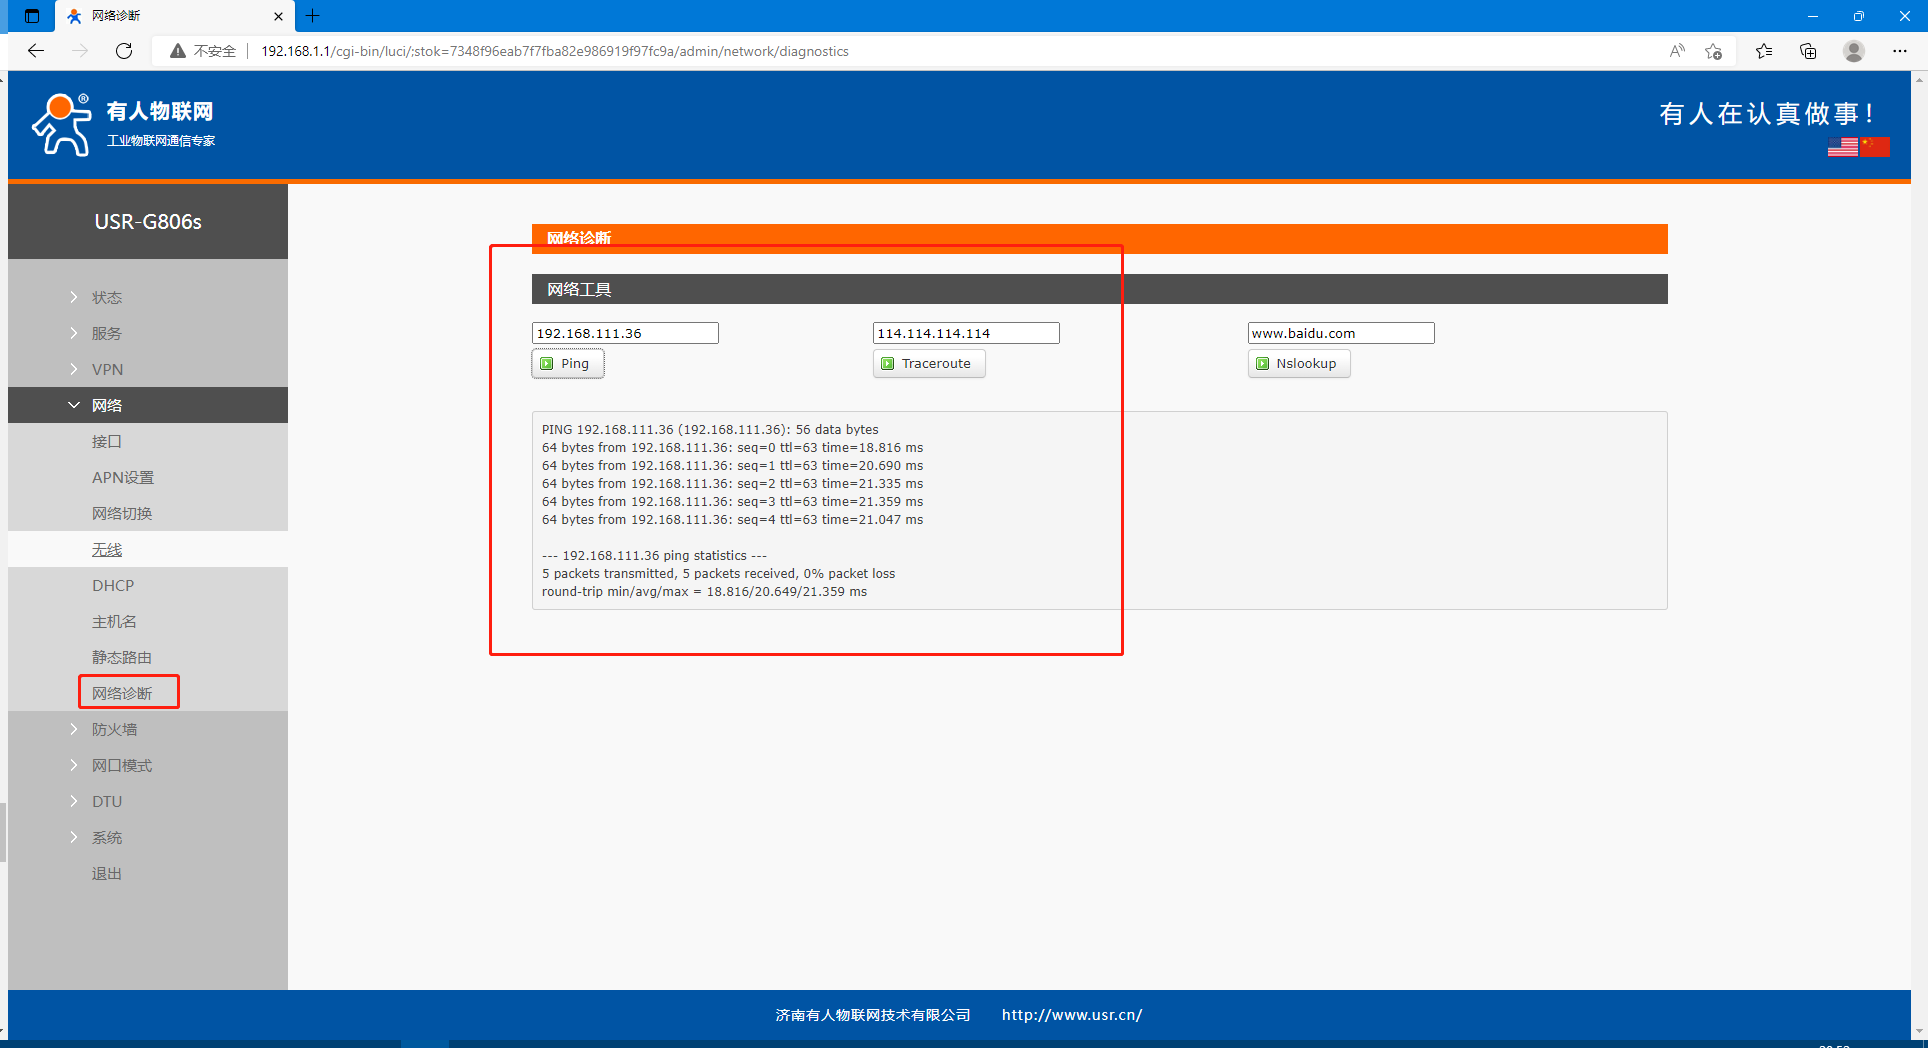Open browser settings ellipsis menu
Image resolution: width=1928 pixels, height=1048 pixels.
click(1899, 51)
